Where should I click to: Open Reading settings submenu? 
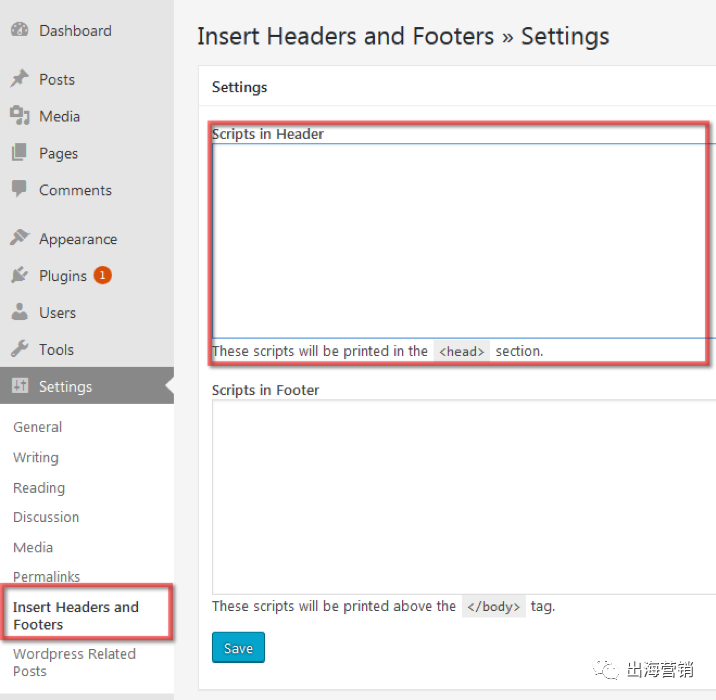tap(39, 488)
